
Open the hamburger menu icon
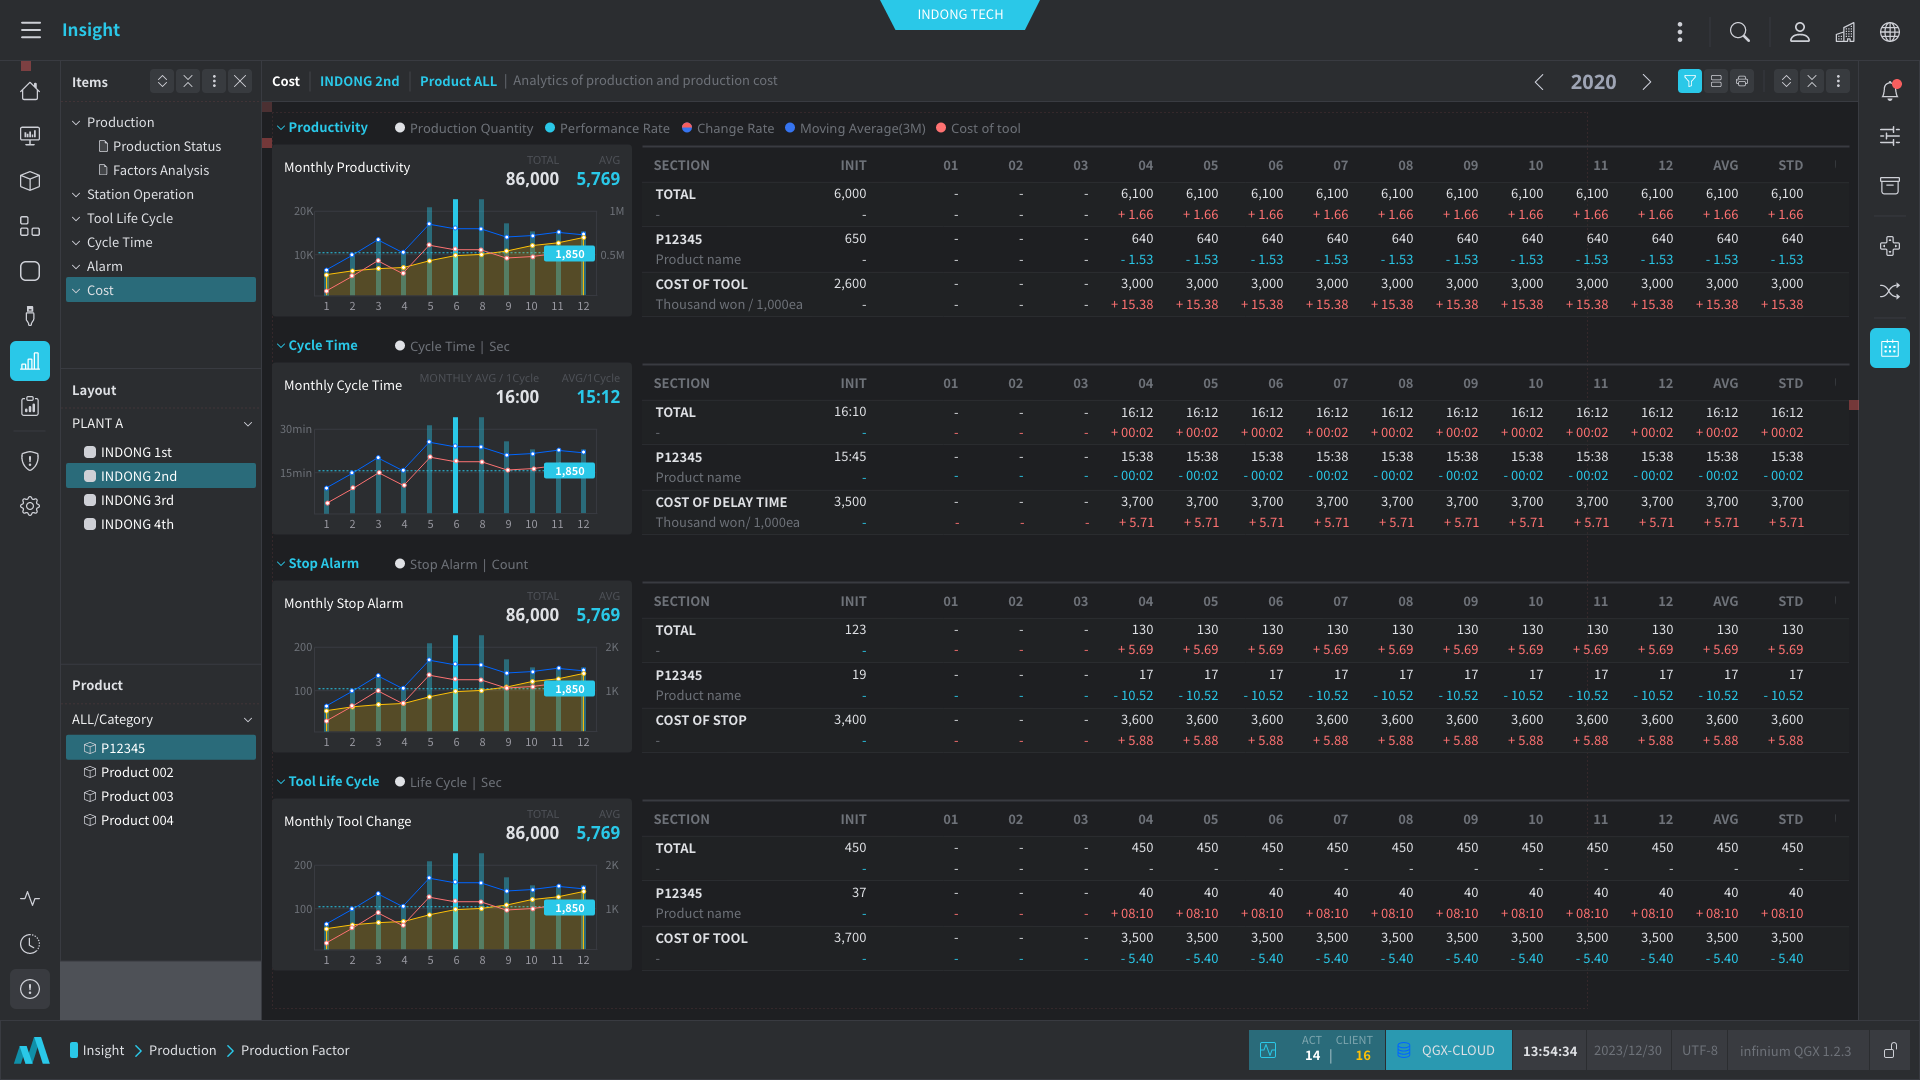[x=31, y=30]
